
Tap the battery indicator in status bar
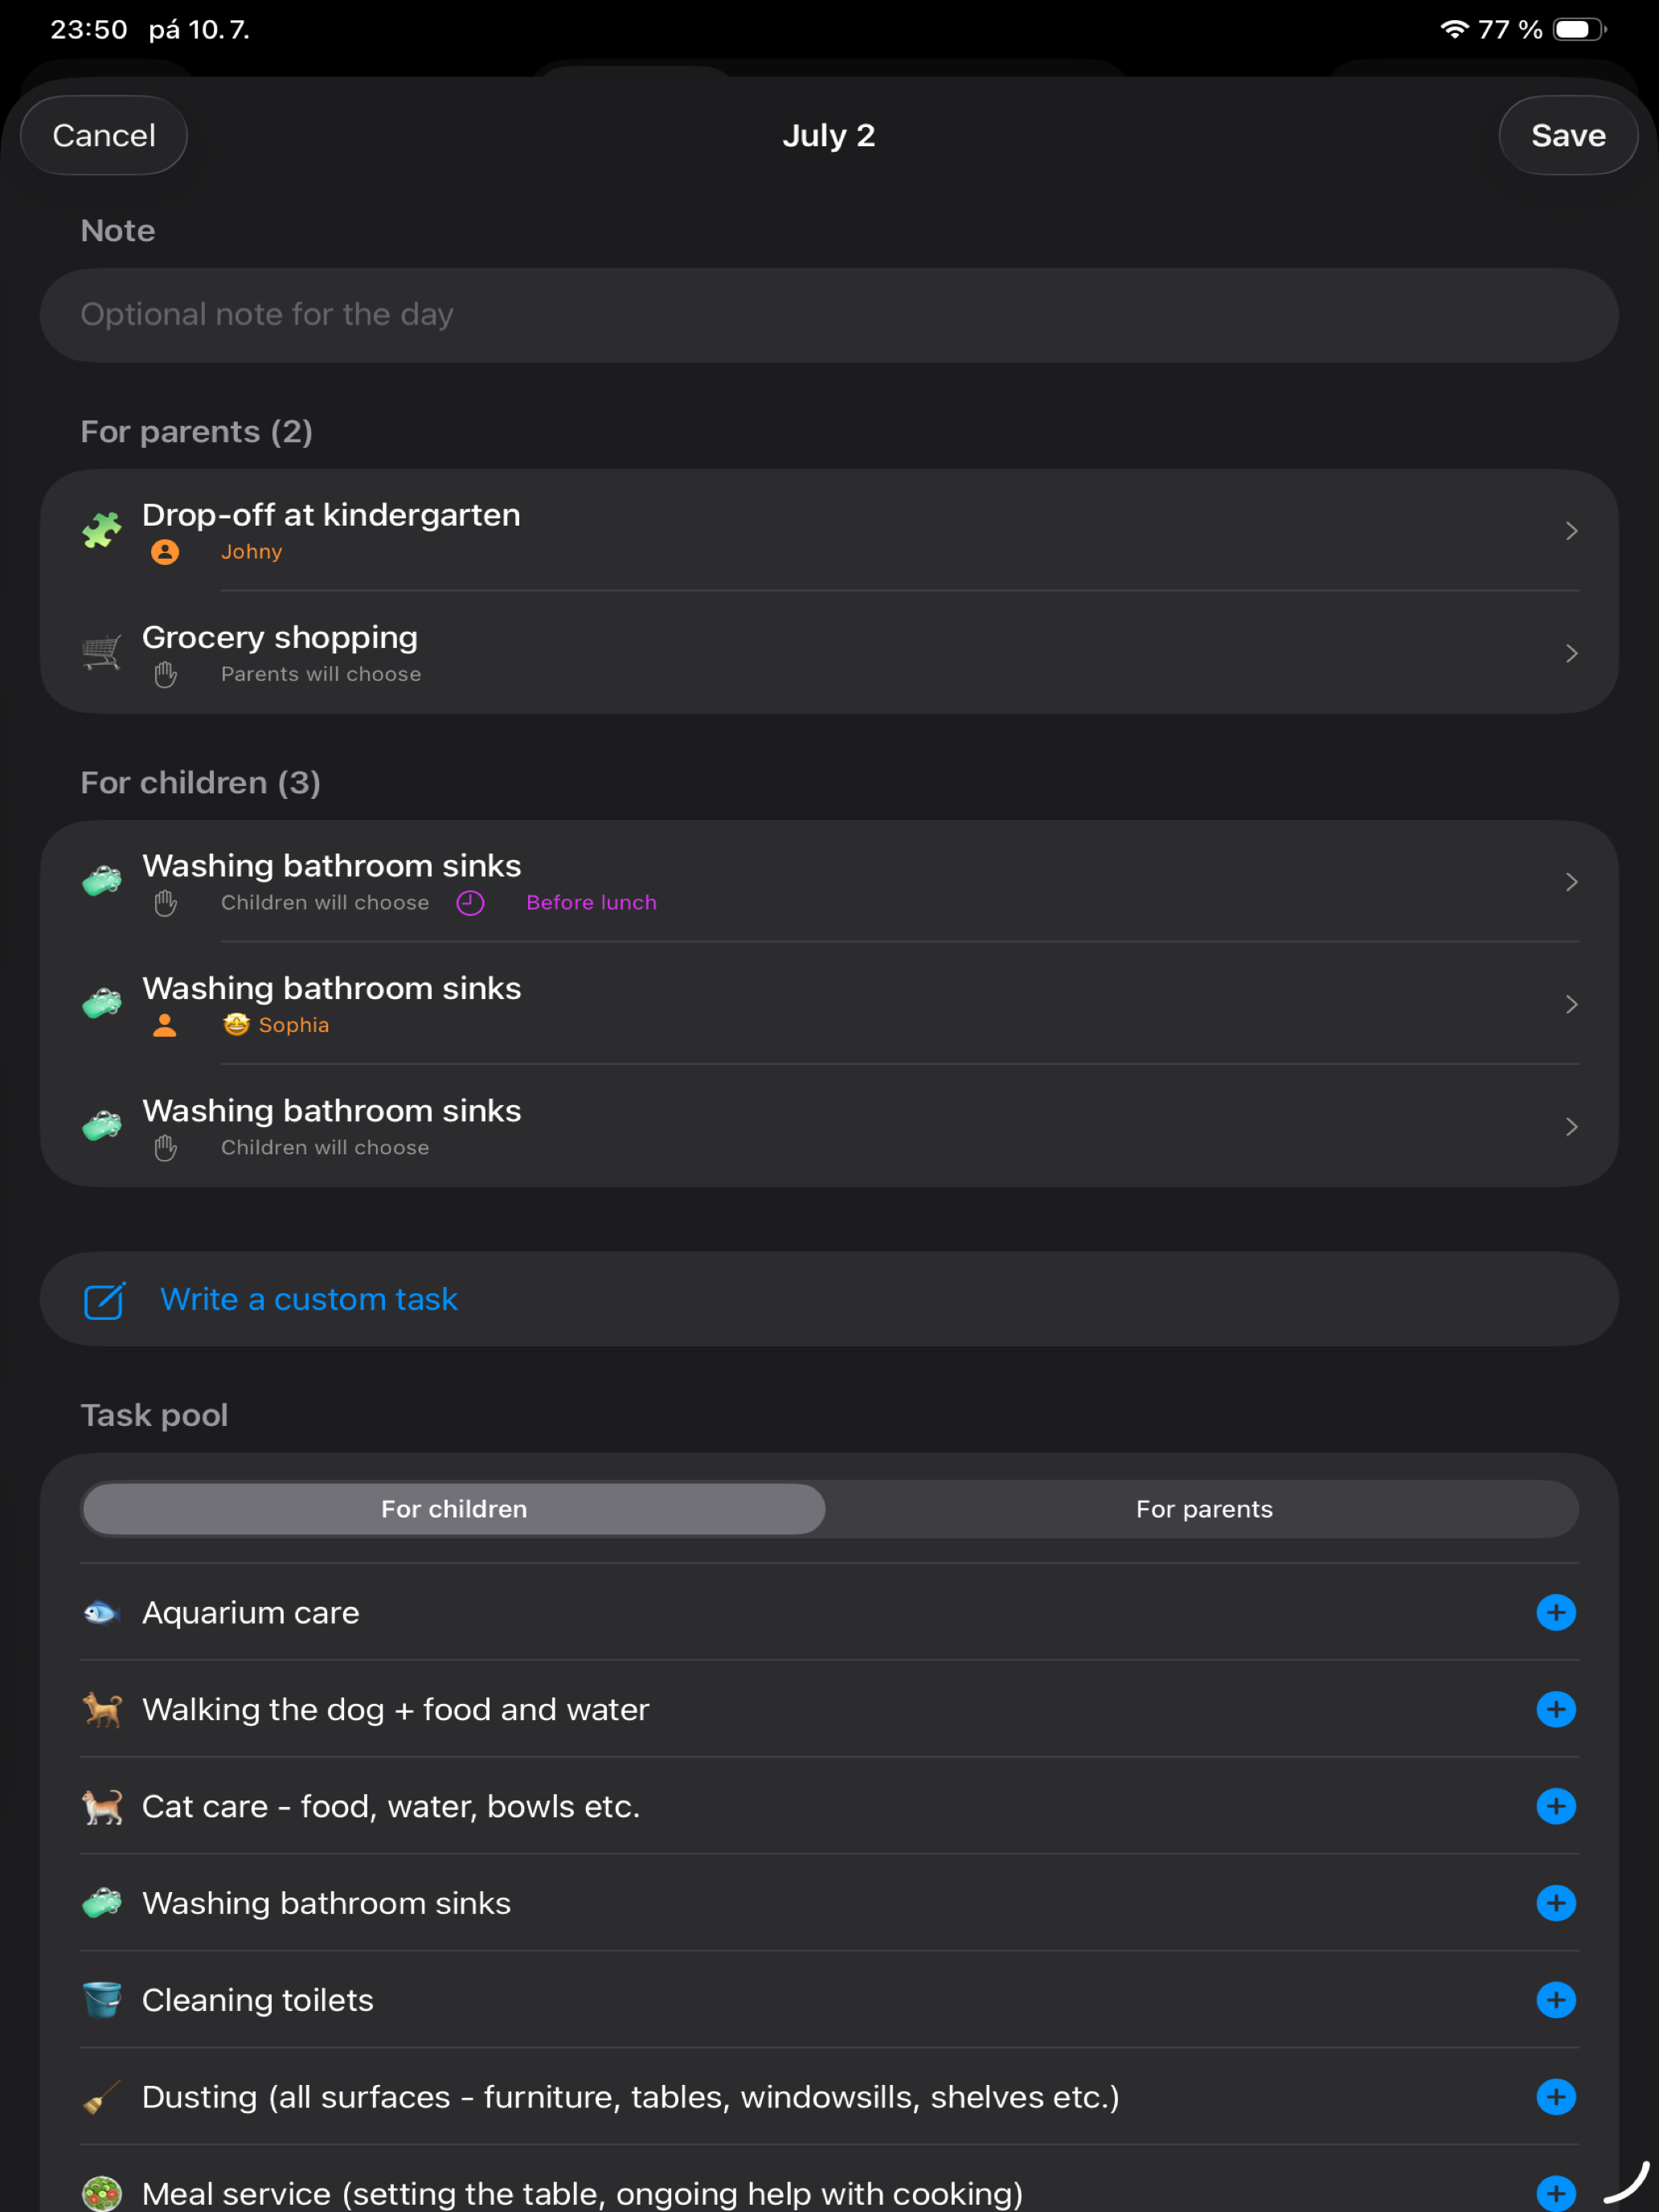point(1579,30)
